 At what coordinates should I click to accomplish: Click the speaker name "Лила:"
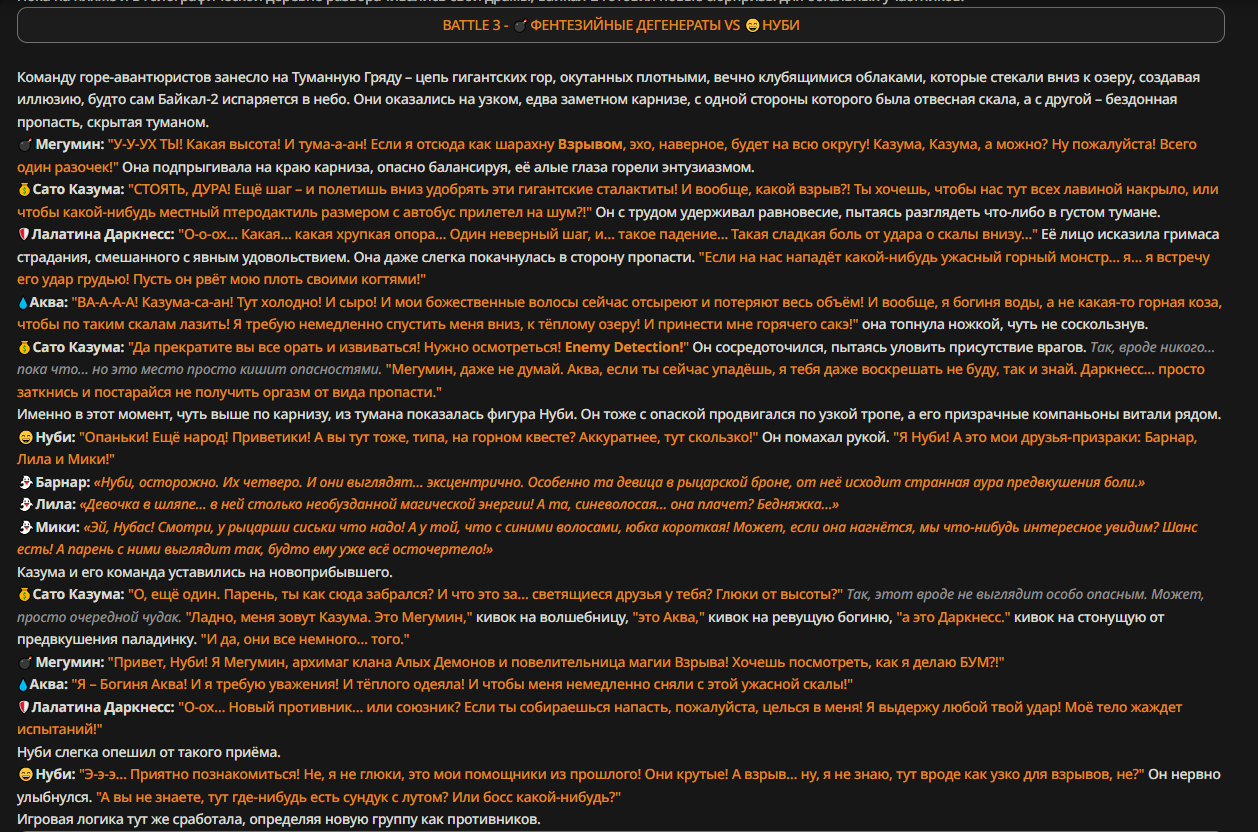click(x=55, y=505)
